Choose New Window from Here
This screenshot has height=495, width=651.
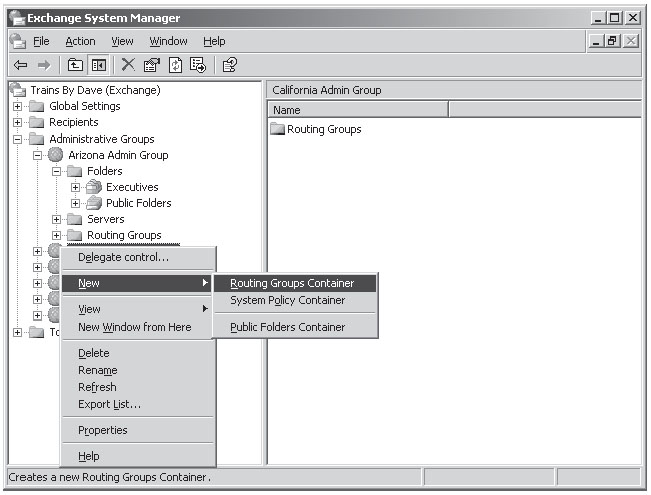click(138, 327)
